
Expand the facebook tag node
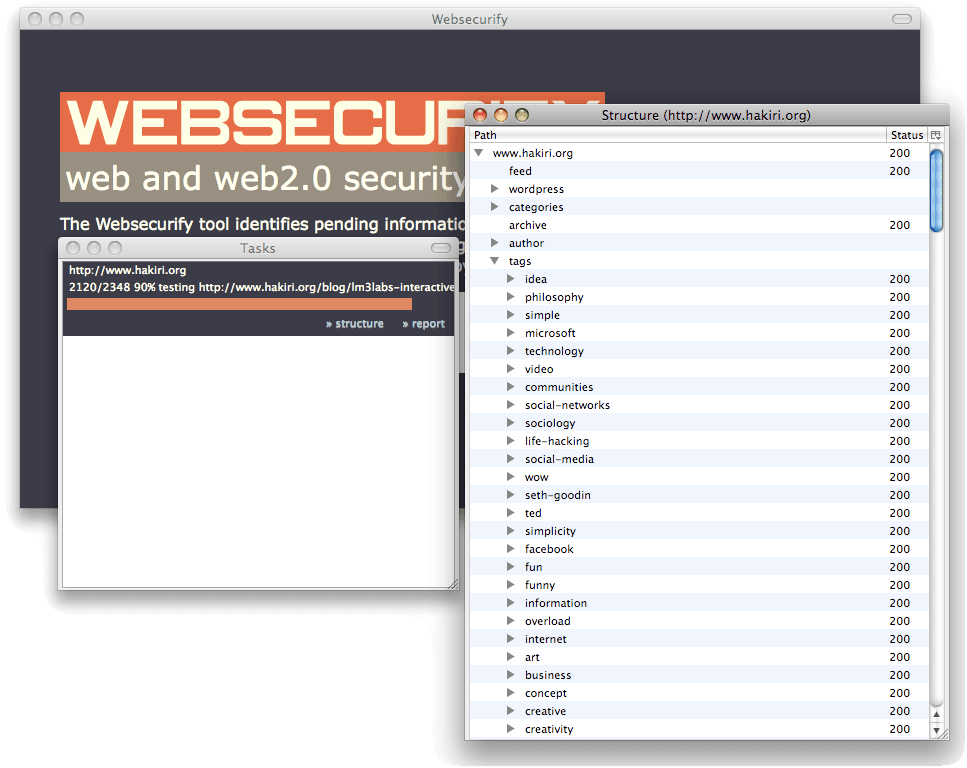(x=511, y=548)
